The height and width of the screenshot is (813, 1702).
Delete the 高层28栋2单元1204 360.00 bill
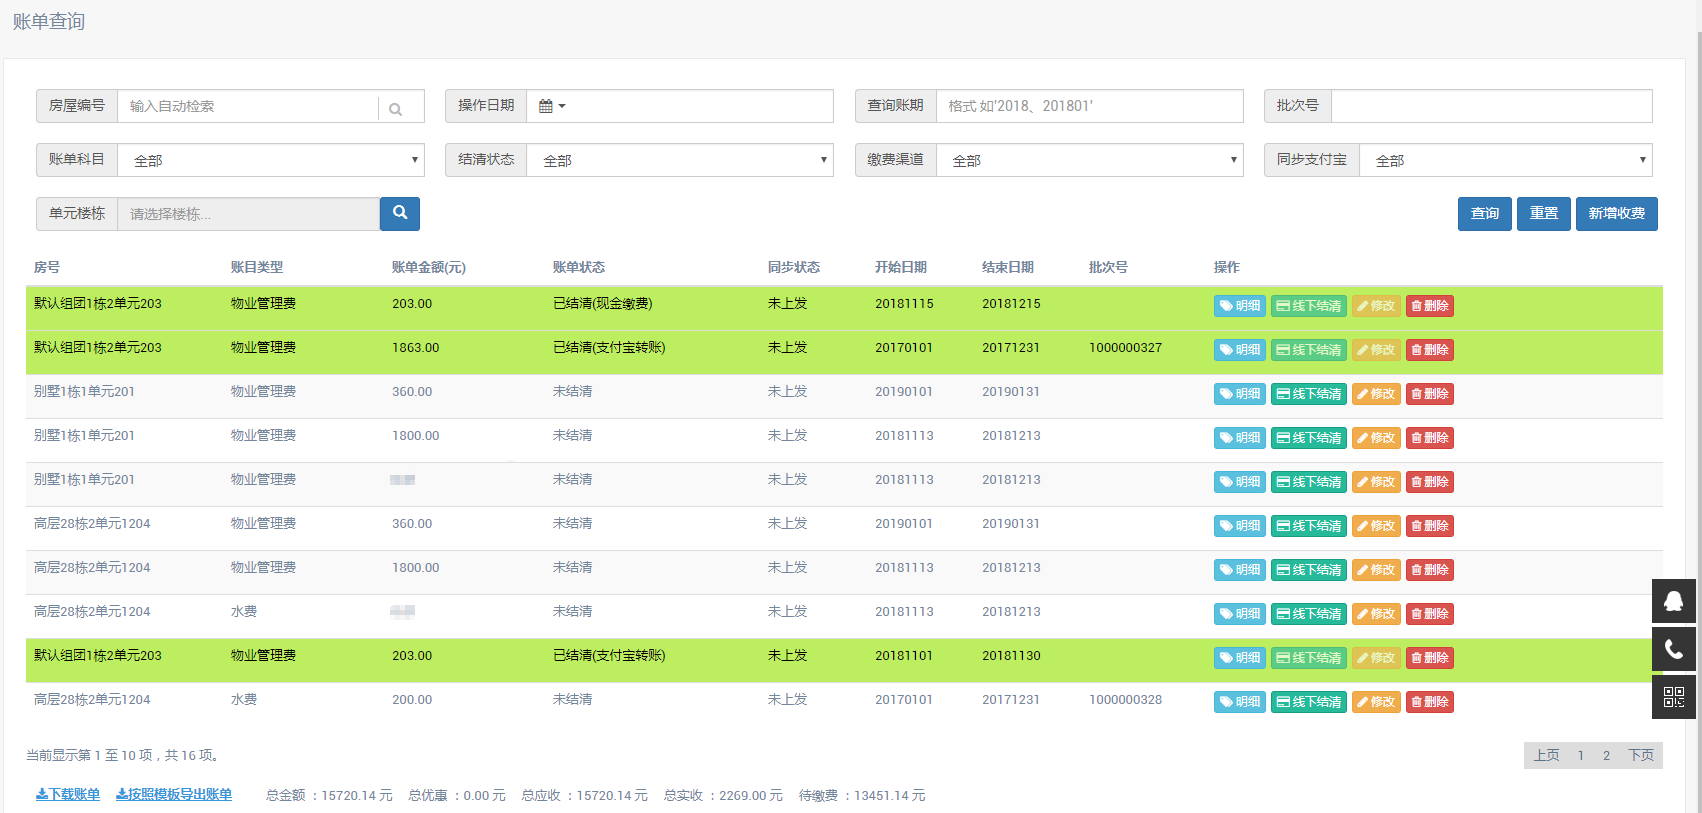click(1430, 526)
